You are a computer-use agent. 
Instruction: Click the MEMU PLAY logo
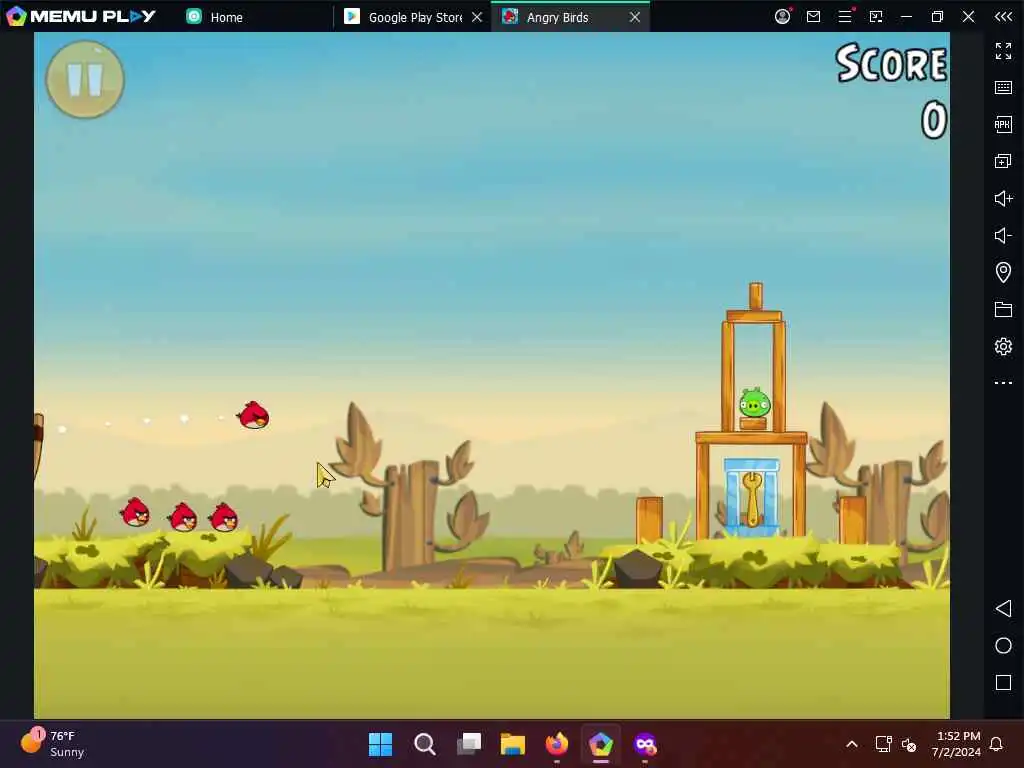pos(80,16)
